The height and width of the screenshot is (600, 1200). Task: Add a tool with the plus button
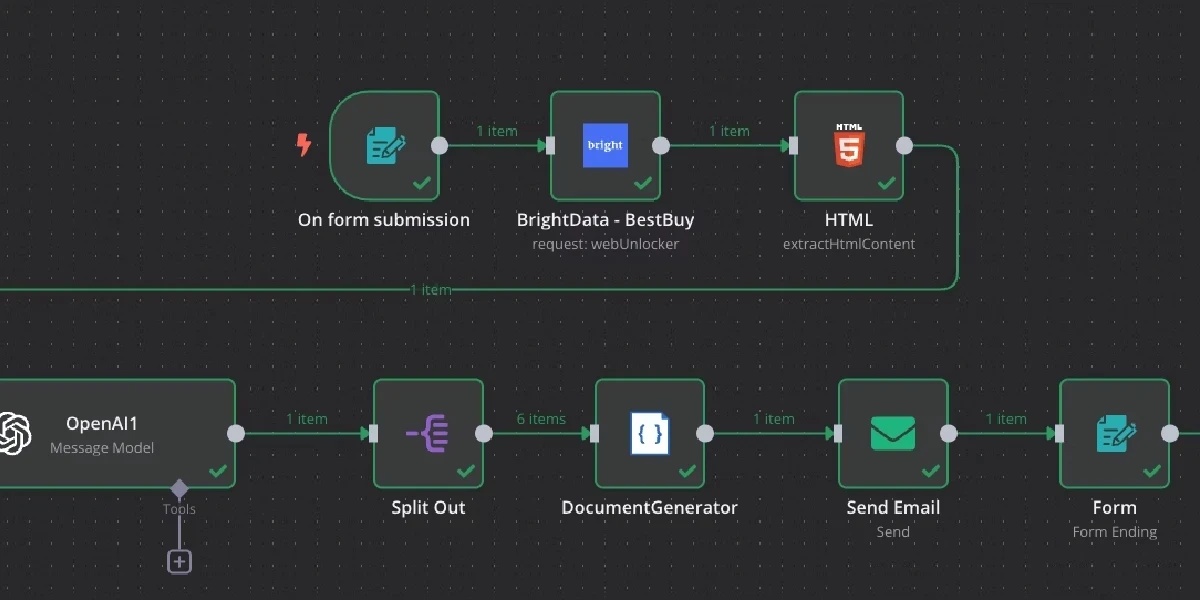click(179, 561)
